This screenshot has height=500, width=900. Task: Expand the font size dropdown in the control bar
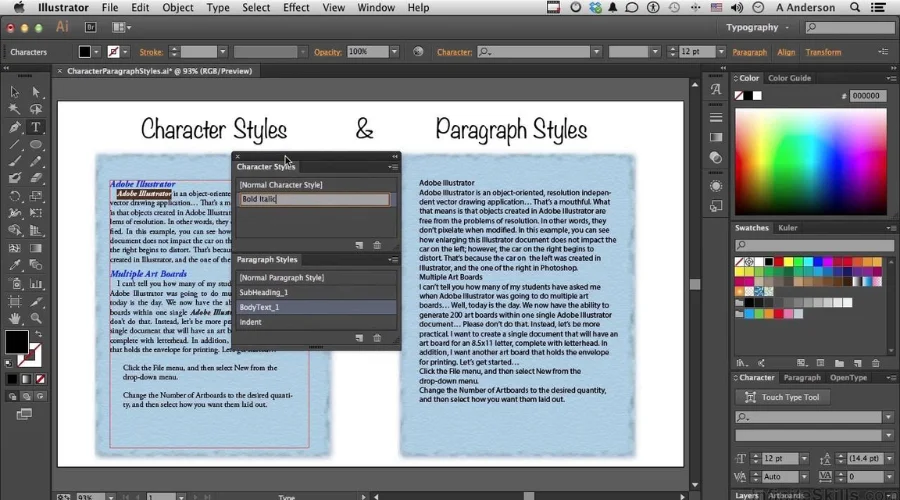(721, 52)
